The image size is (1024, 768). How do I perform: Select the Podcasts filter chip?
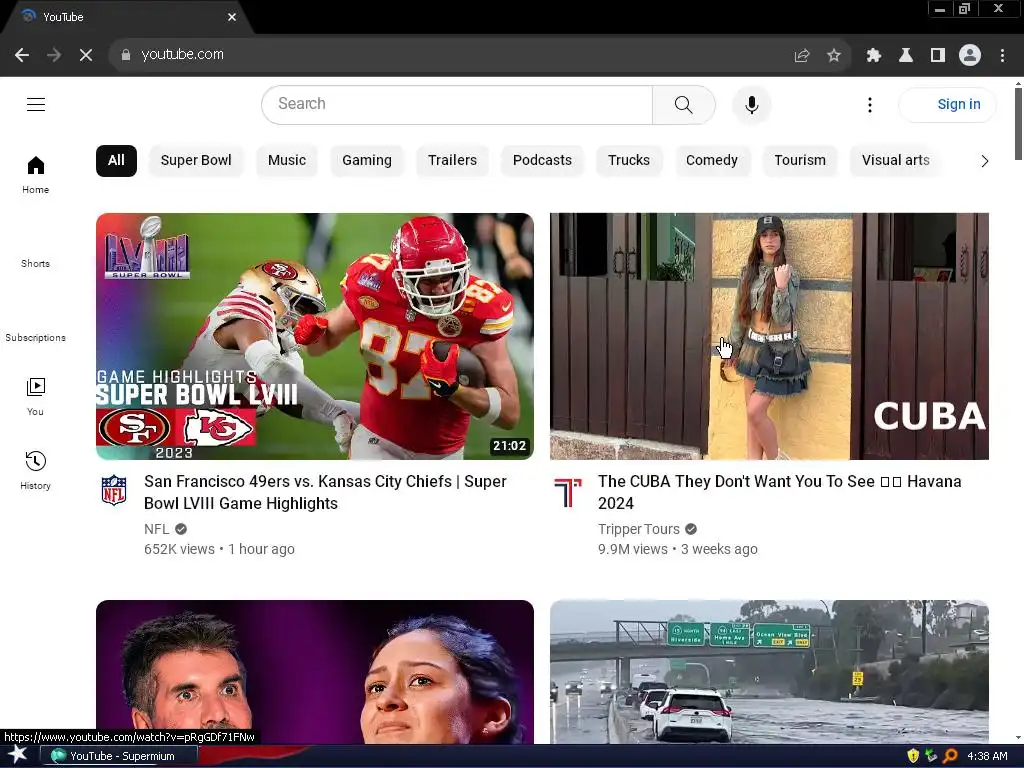[x=542, y=161]
